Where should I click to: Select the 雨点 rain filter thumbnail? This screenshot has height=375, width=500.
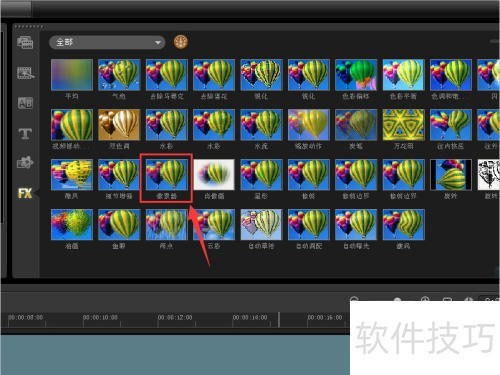[x=167, y=225]
